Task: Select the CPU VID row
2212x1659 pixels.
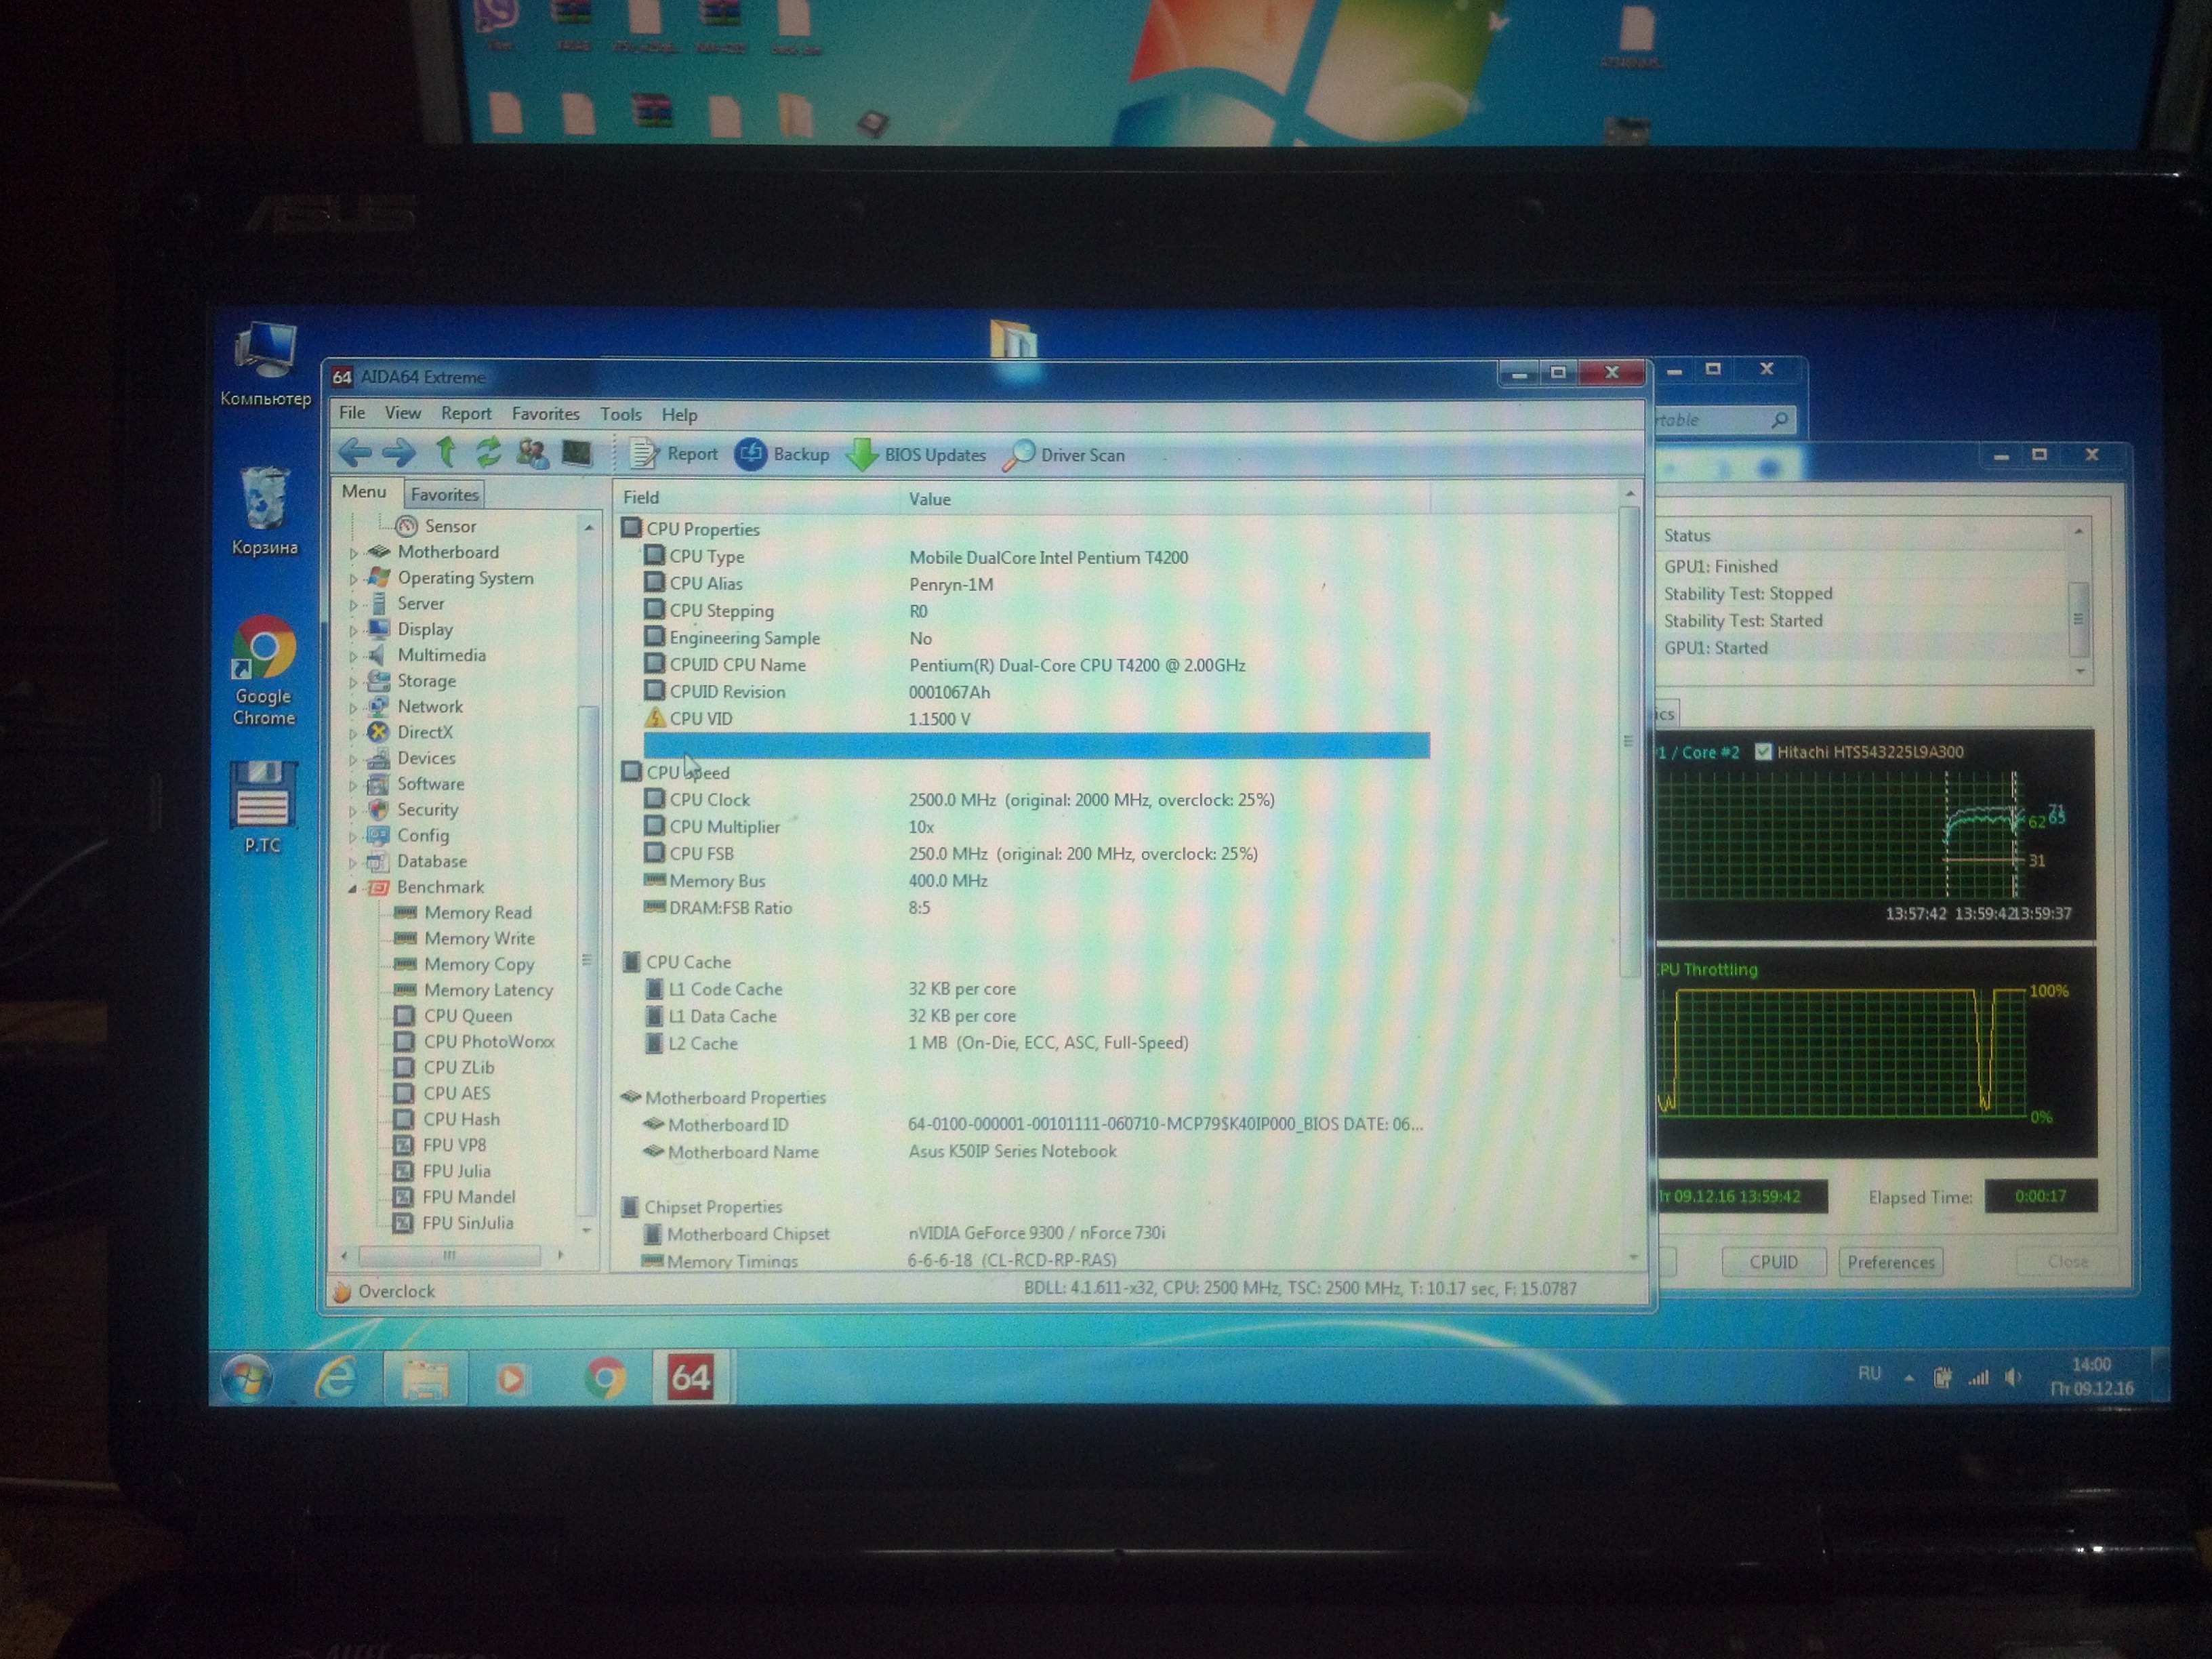Action: [x=1036, y=719]
